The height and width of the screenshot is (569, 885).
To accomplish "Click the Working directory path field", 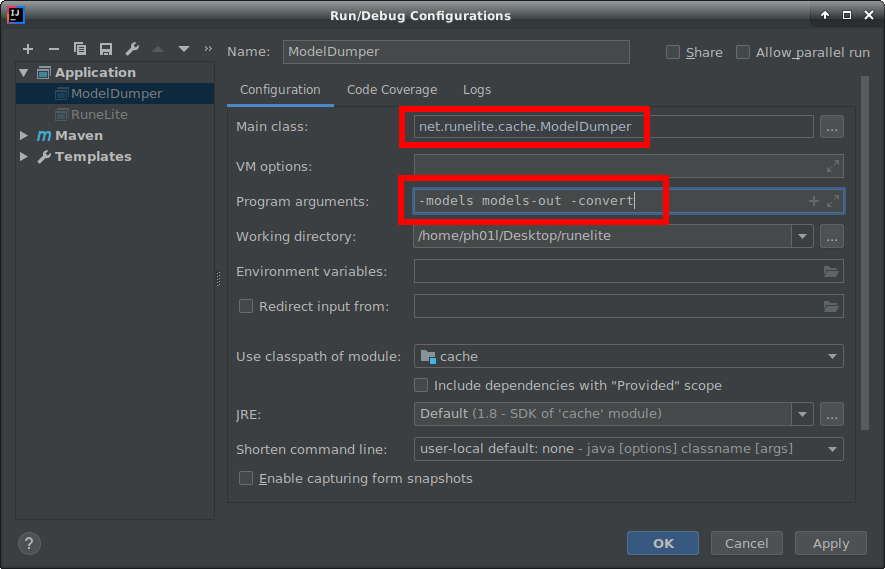I will (602, 236).
